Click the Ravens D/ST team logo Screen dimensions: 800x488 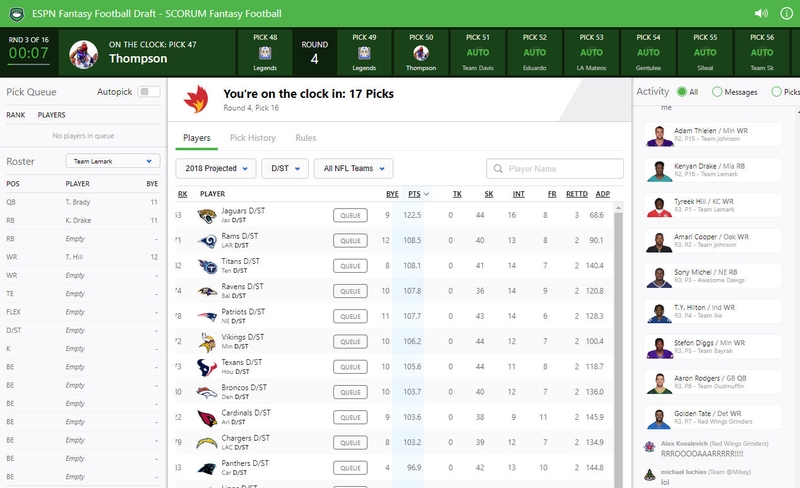207,291
